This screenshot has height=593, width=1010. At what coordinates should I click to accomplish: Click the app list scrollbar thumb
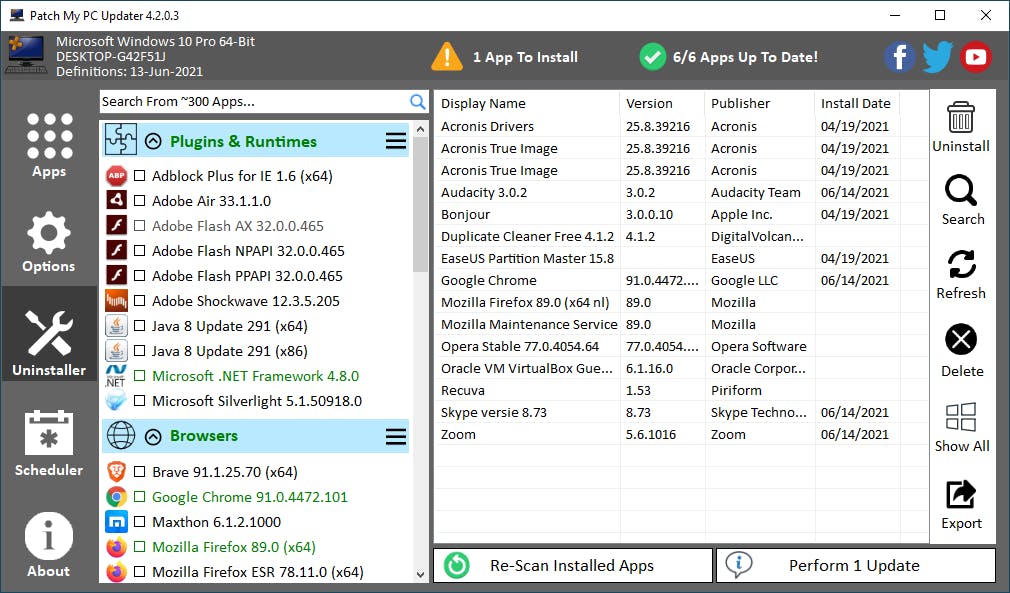tap(420, 205)
